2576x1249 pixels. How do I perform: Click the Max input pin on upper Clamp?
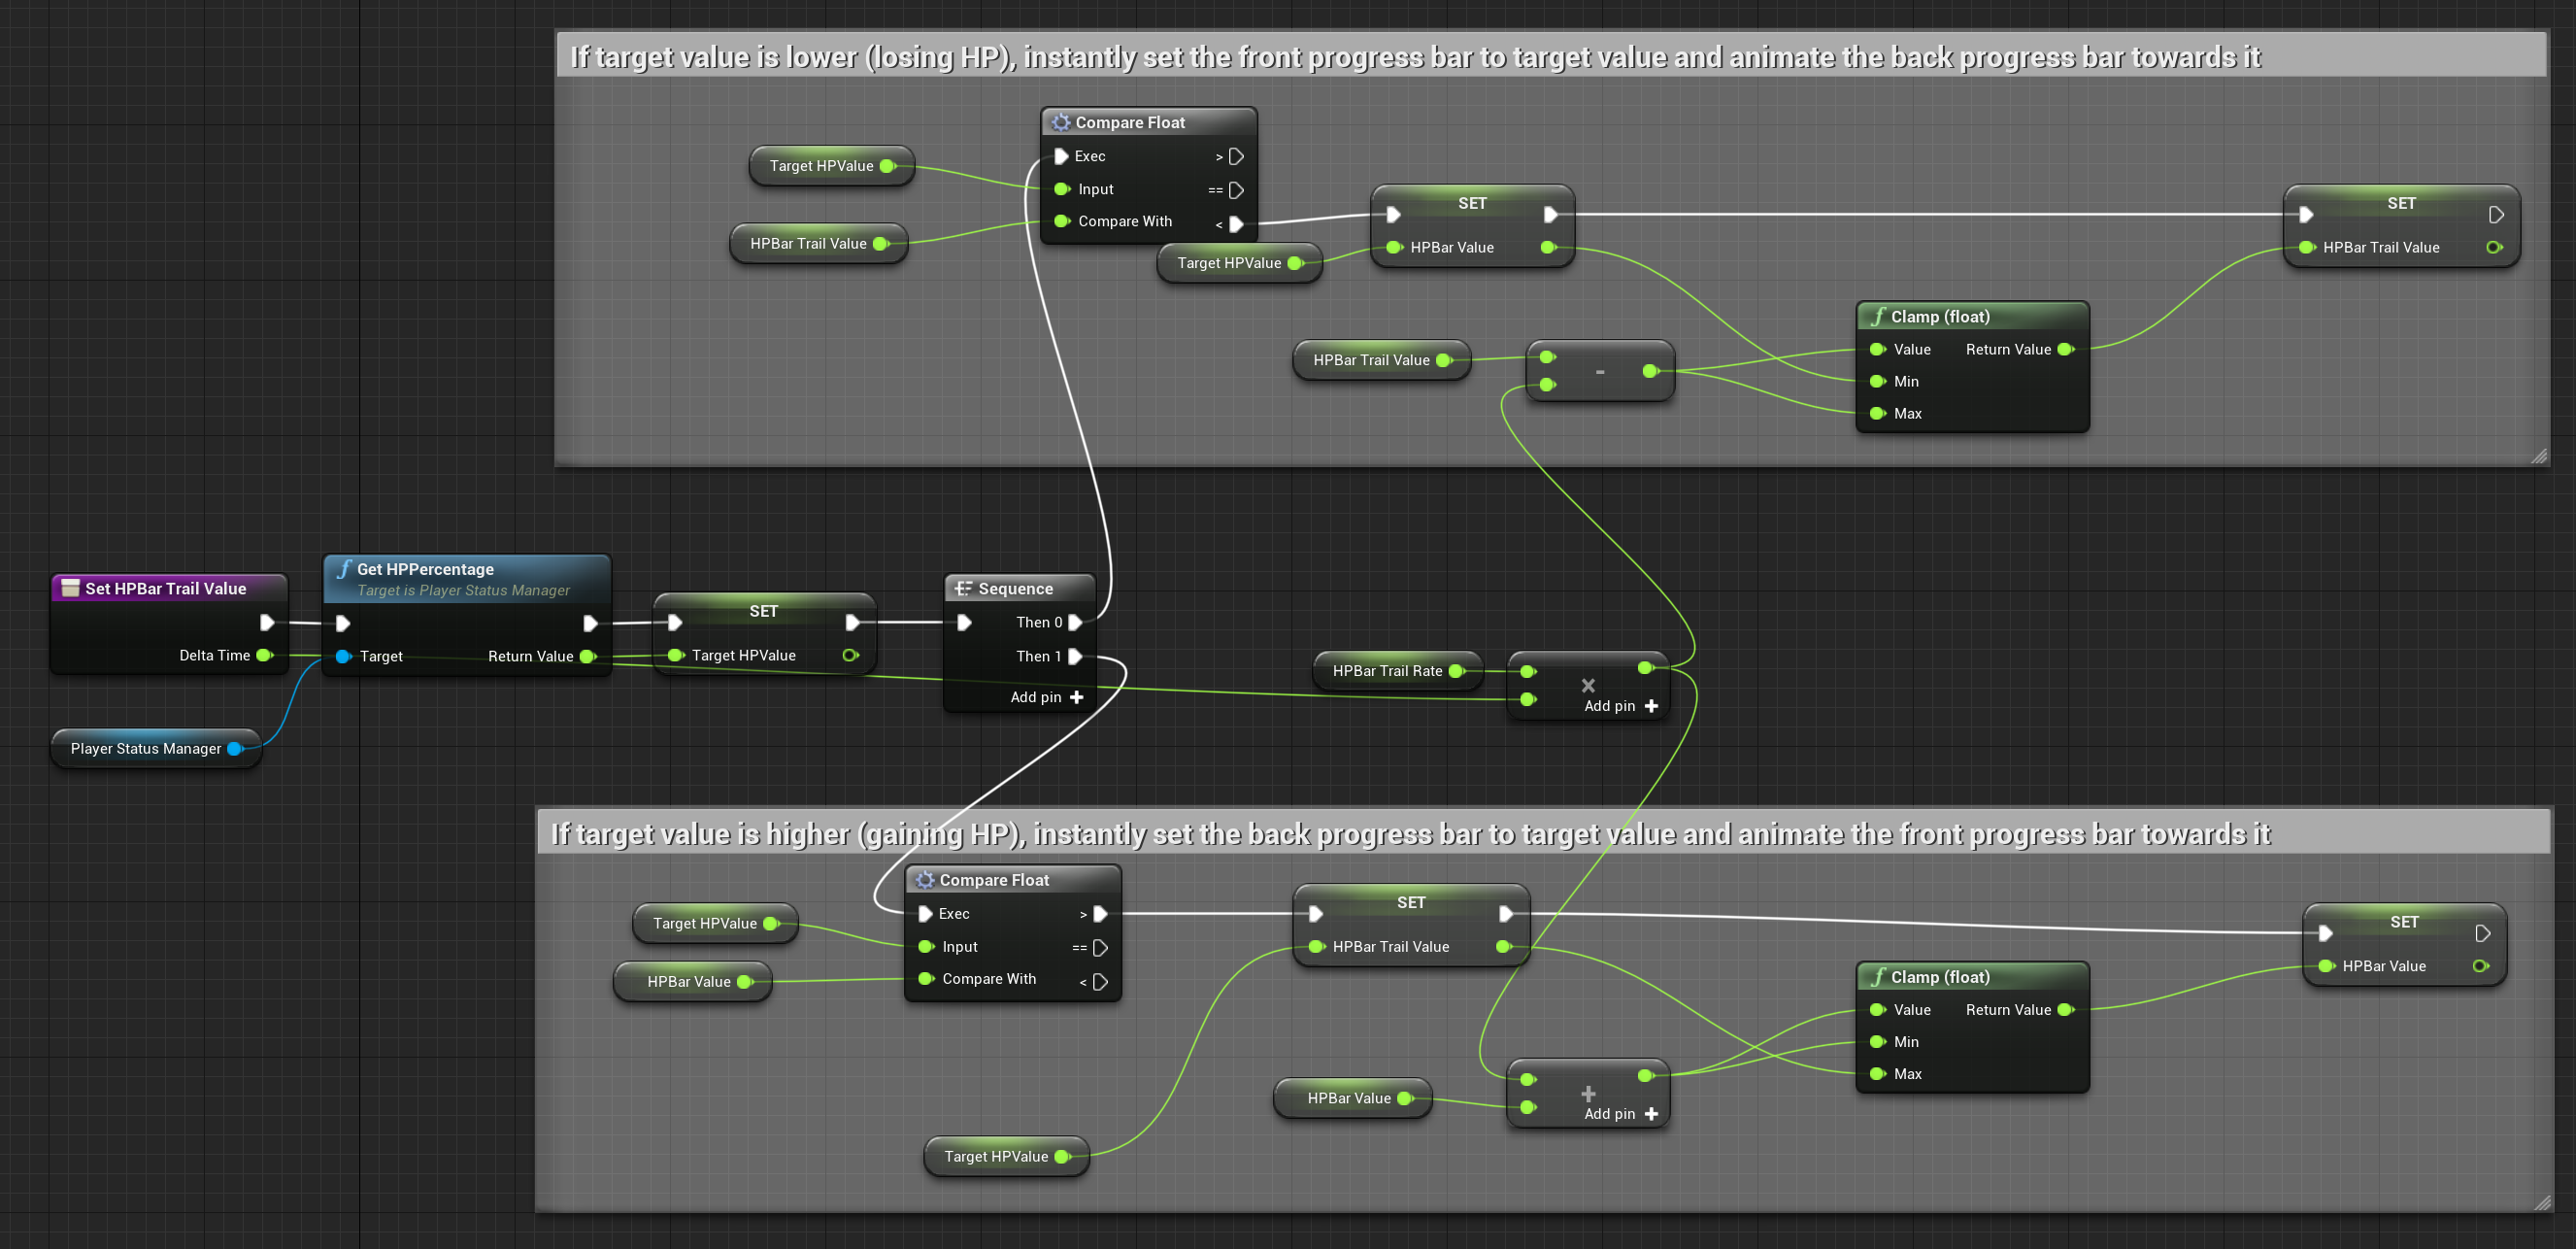[x=1878, y=413]
